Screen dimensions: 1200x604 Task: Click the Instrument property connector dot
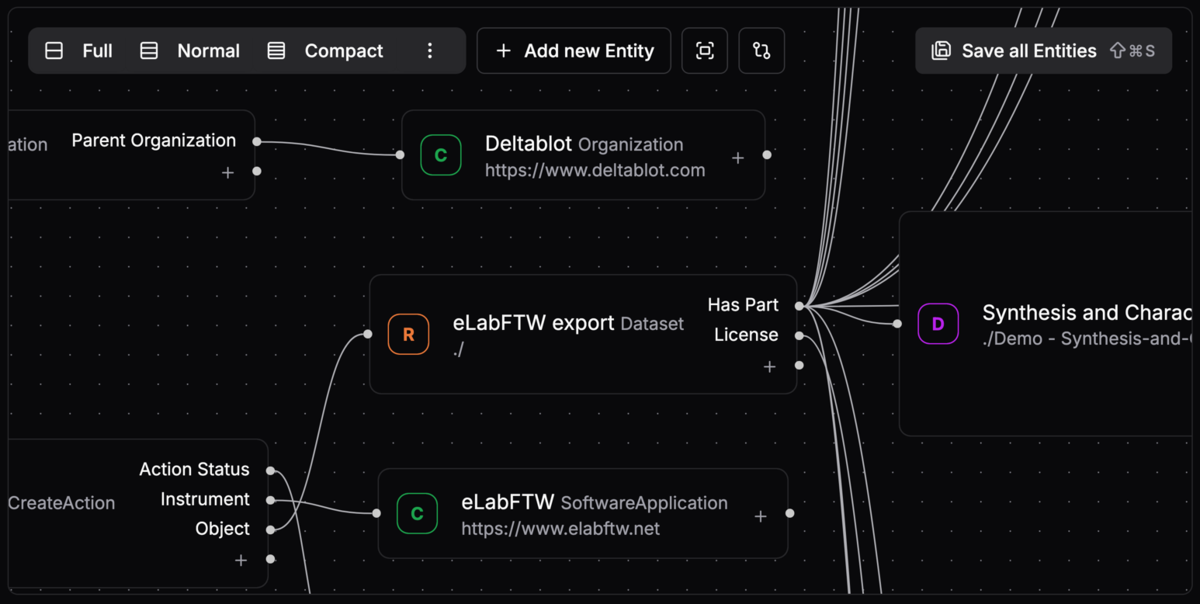coord(271,499)
